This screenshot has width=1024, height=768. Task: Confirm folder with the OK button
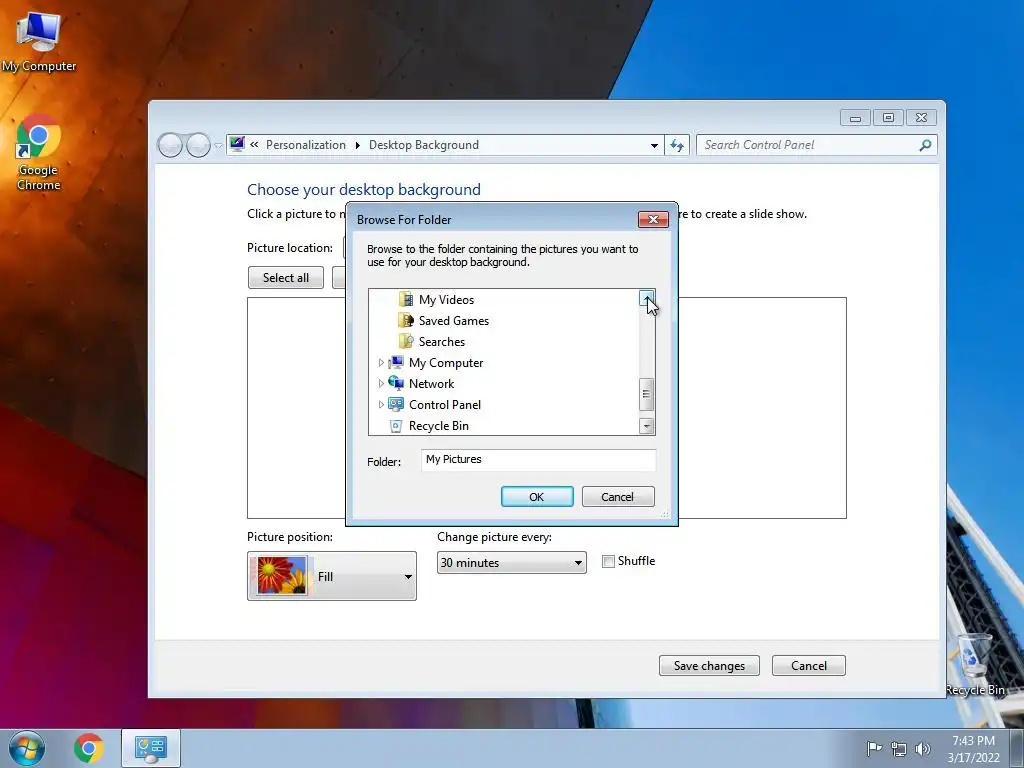pos(537,496)
